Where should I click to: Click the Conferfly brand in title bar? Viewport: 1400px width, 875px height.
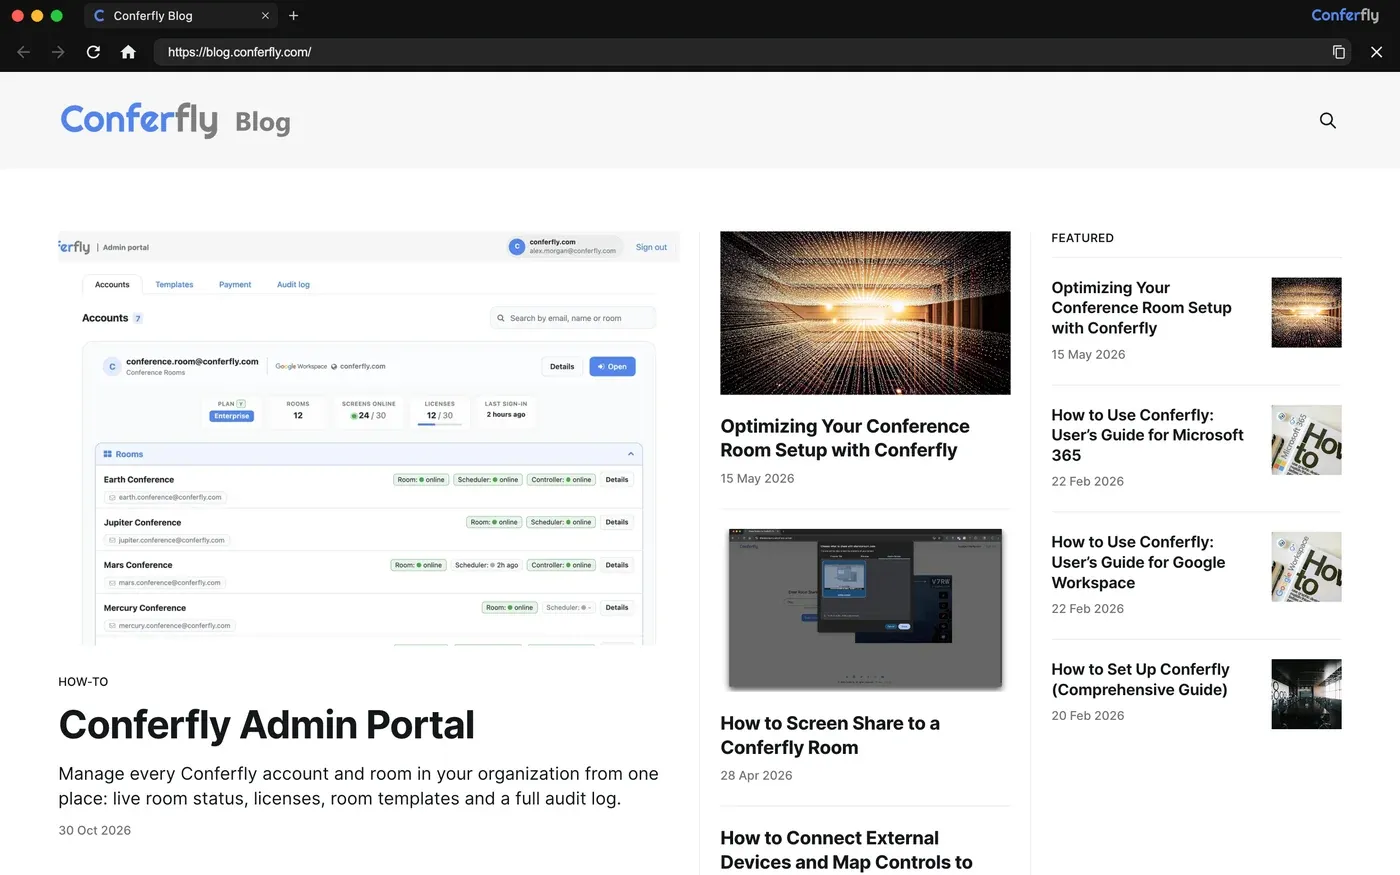(1345, 15)
